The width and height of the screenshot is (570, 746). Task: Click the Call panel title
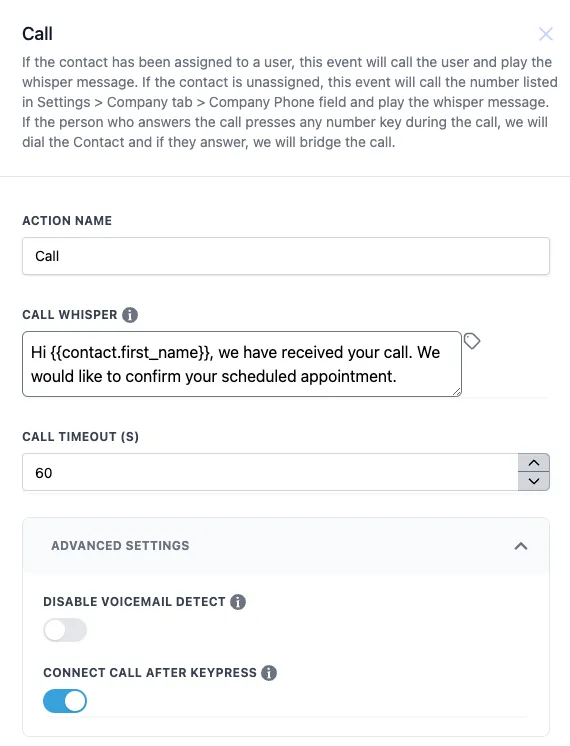tap(38, 34)
